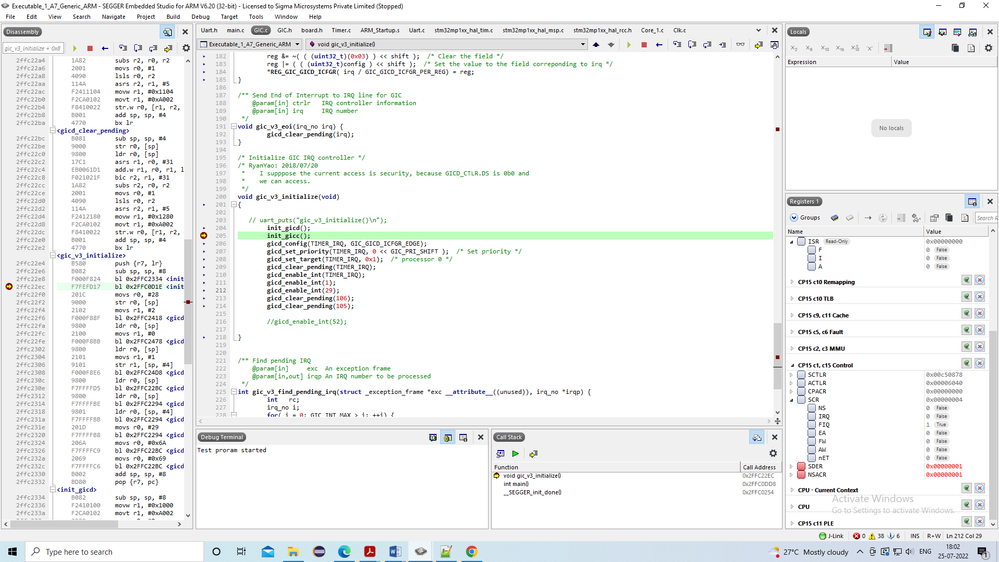This screenshot has height=562, width=999.
Task: Open File Explorer from the taskbar
Action: point(293,552)
